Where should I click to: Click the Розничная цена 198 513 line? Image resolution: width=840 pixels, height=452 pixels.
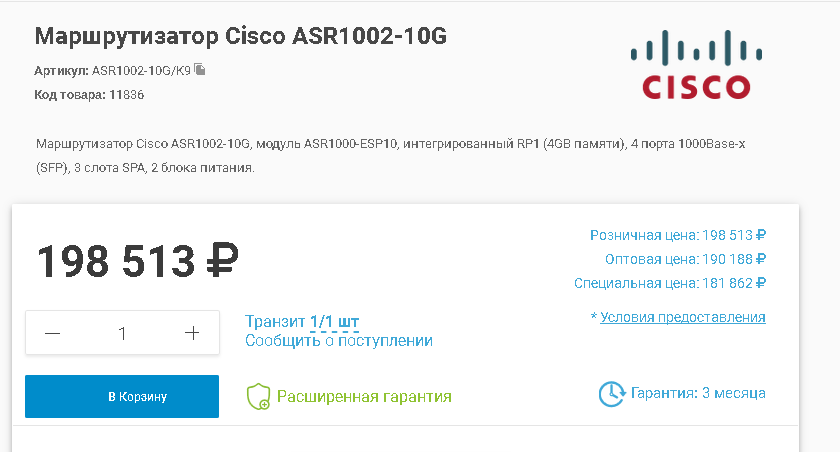[x=678, y=235]
